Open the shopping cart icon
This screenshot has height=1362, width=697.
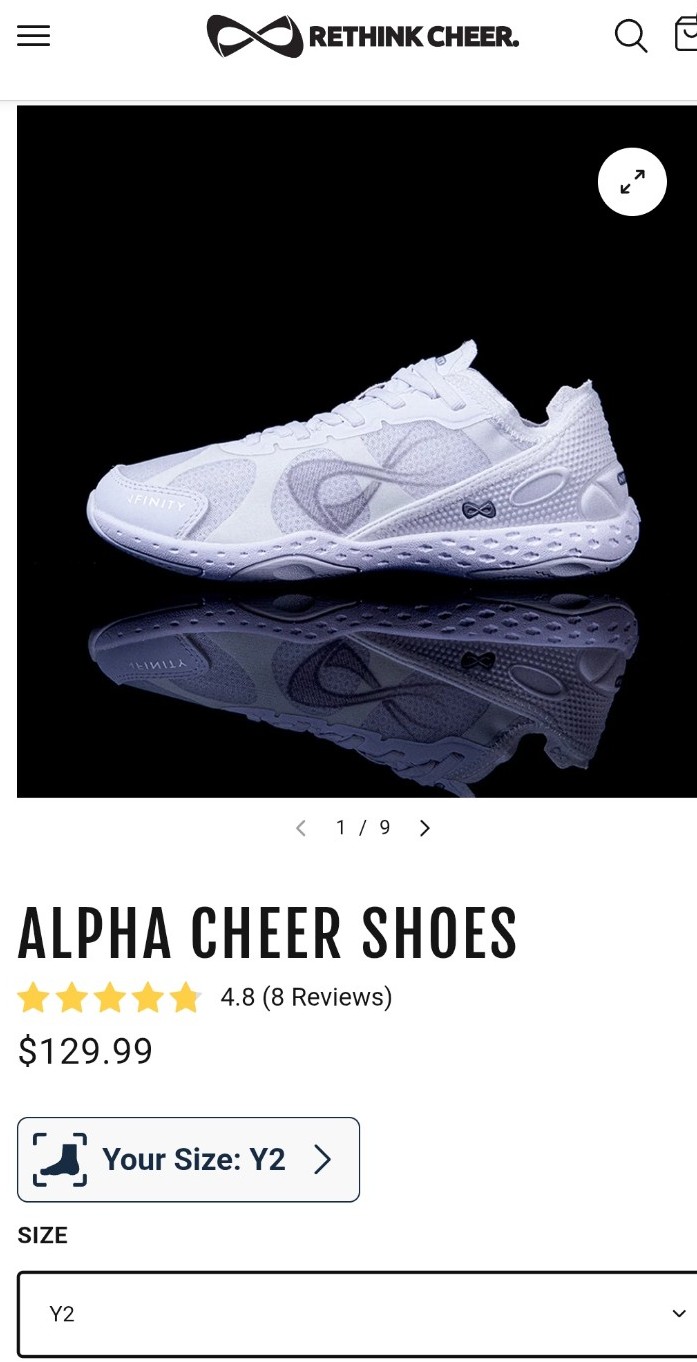pos(686,34)
